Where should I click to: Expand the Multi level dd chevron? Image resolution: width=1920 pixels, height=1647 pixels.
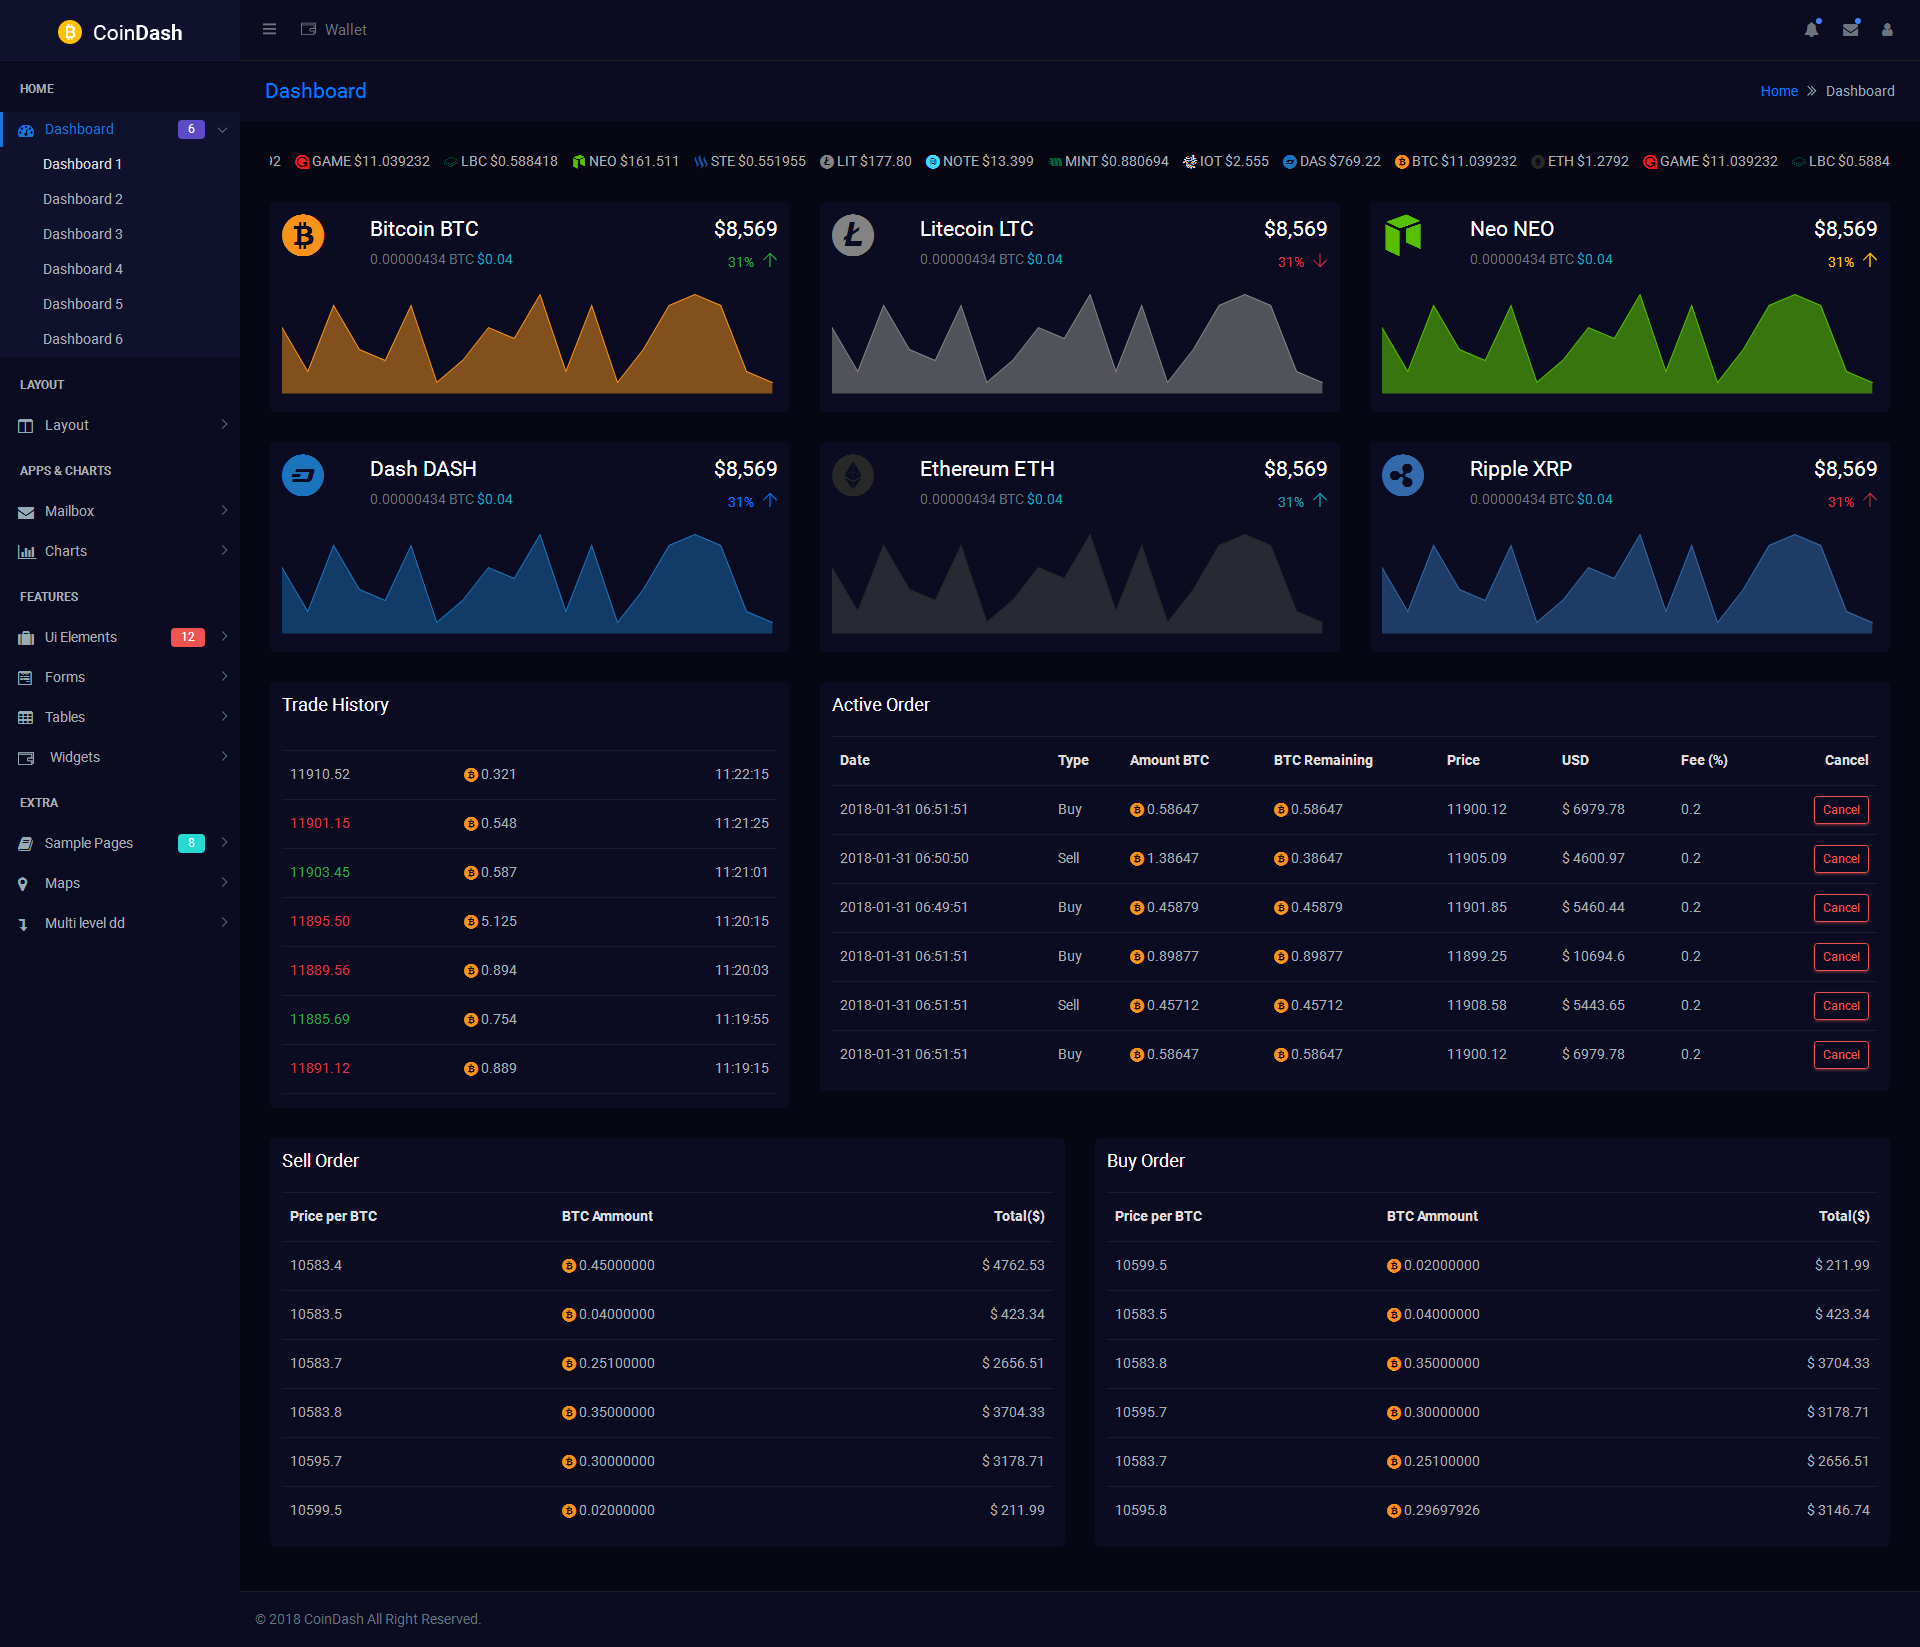click(224, 923)
